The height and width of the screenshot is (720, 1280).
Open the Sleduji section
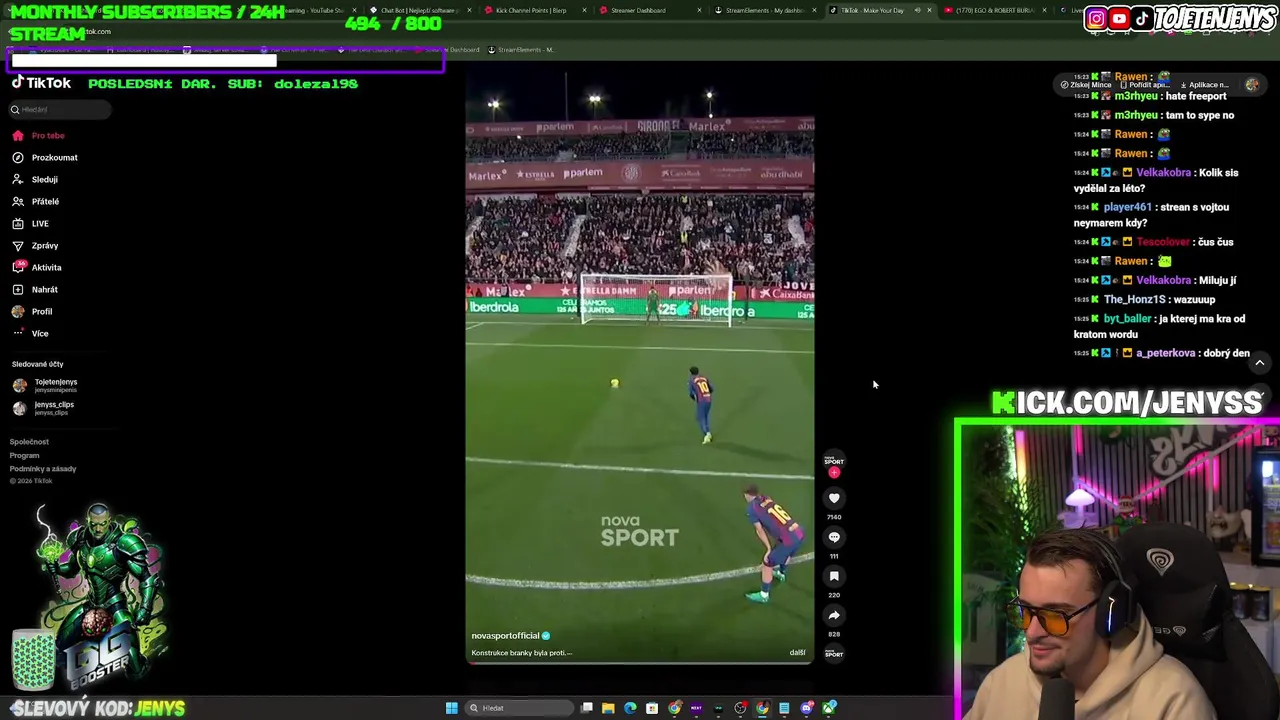coord(35,179)
